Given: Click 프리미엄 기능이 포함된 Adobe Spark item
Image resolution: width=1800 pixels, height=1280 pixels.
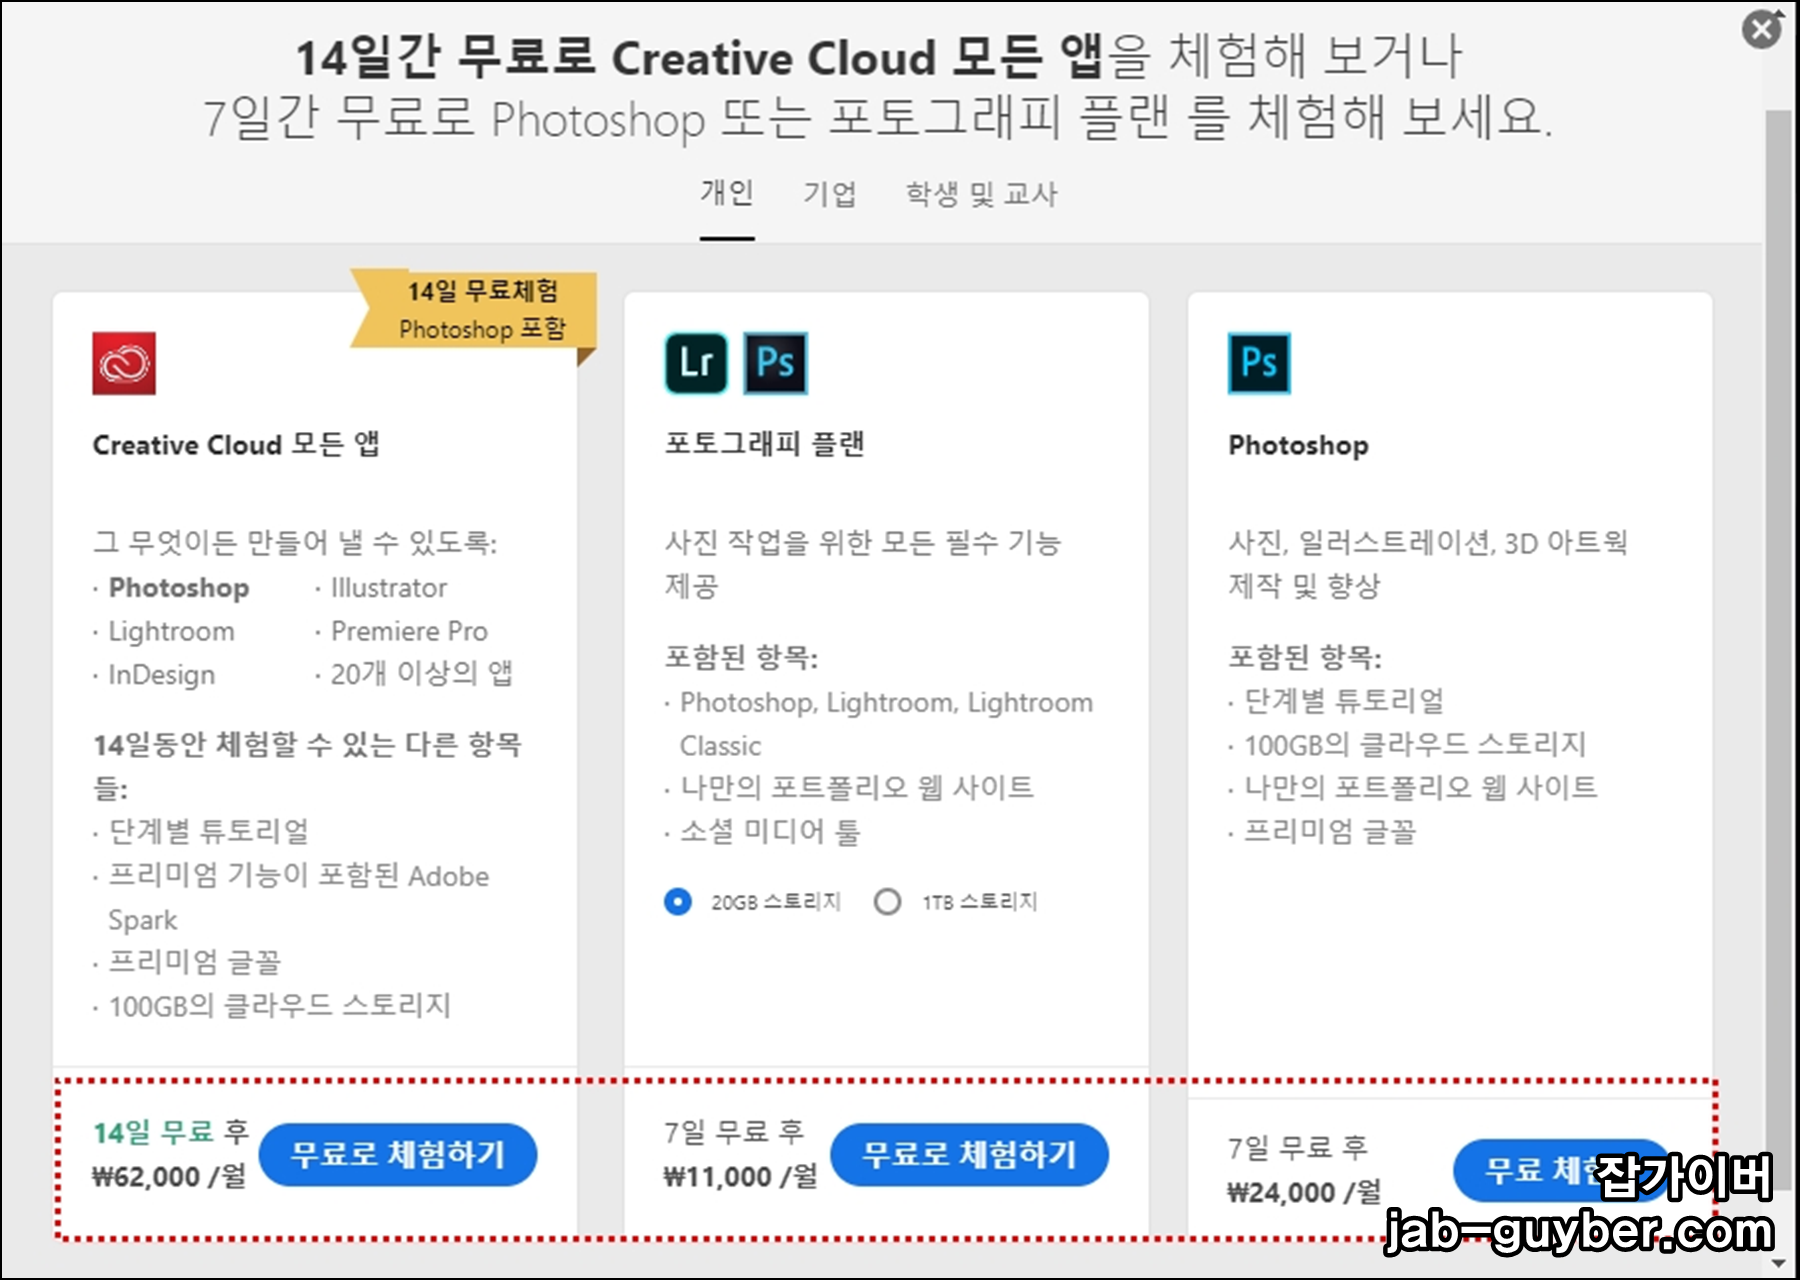Looking at the screenshot, I should point(298,897).
